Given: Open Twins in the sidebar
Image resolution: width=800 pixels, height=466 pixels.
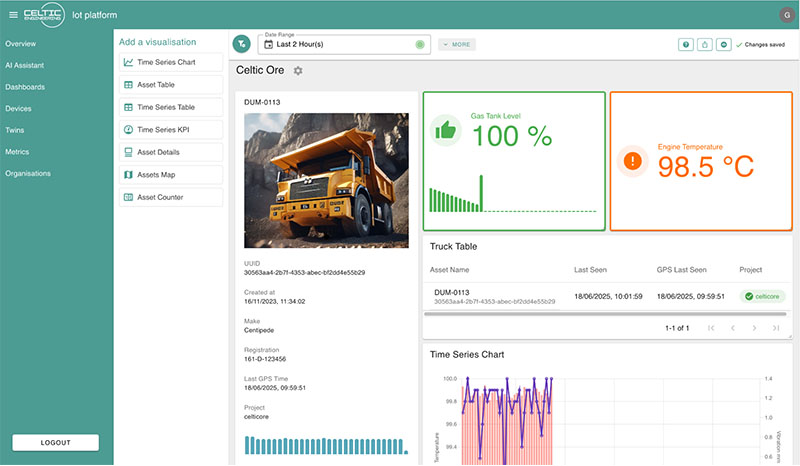Looking at the screenshot, I should (15, 130).
